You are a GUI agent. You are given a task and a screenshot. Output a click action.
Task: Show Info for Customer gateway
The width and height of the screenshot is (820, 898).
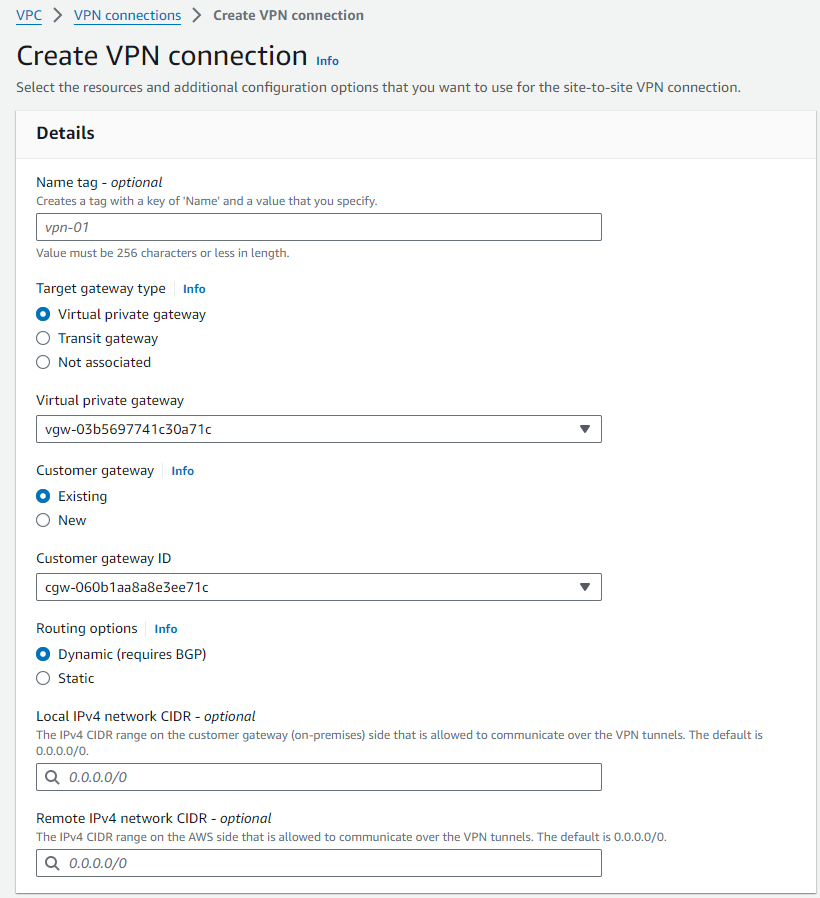click(x=182, y=471)
